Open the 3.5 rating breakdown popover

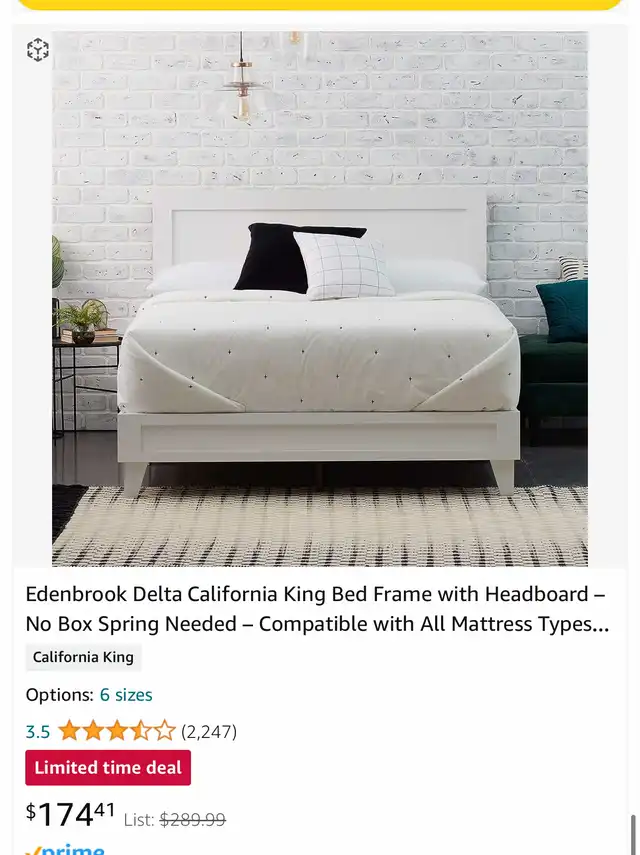[x=38, y=731]
